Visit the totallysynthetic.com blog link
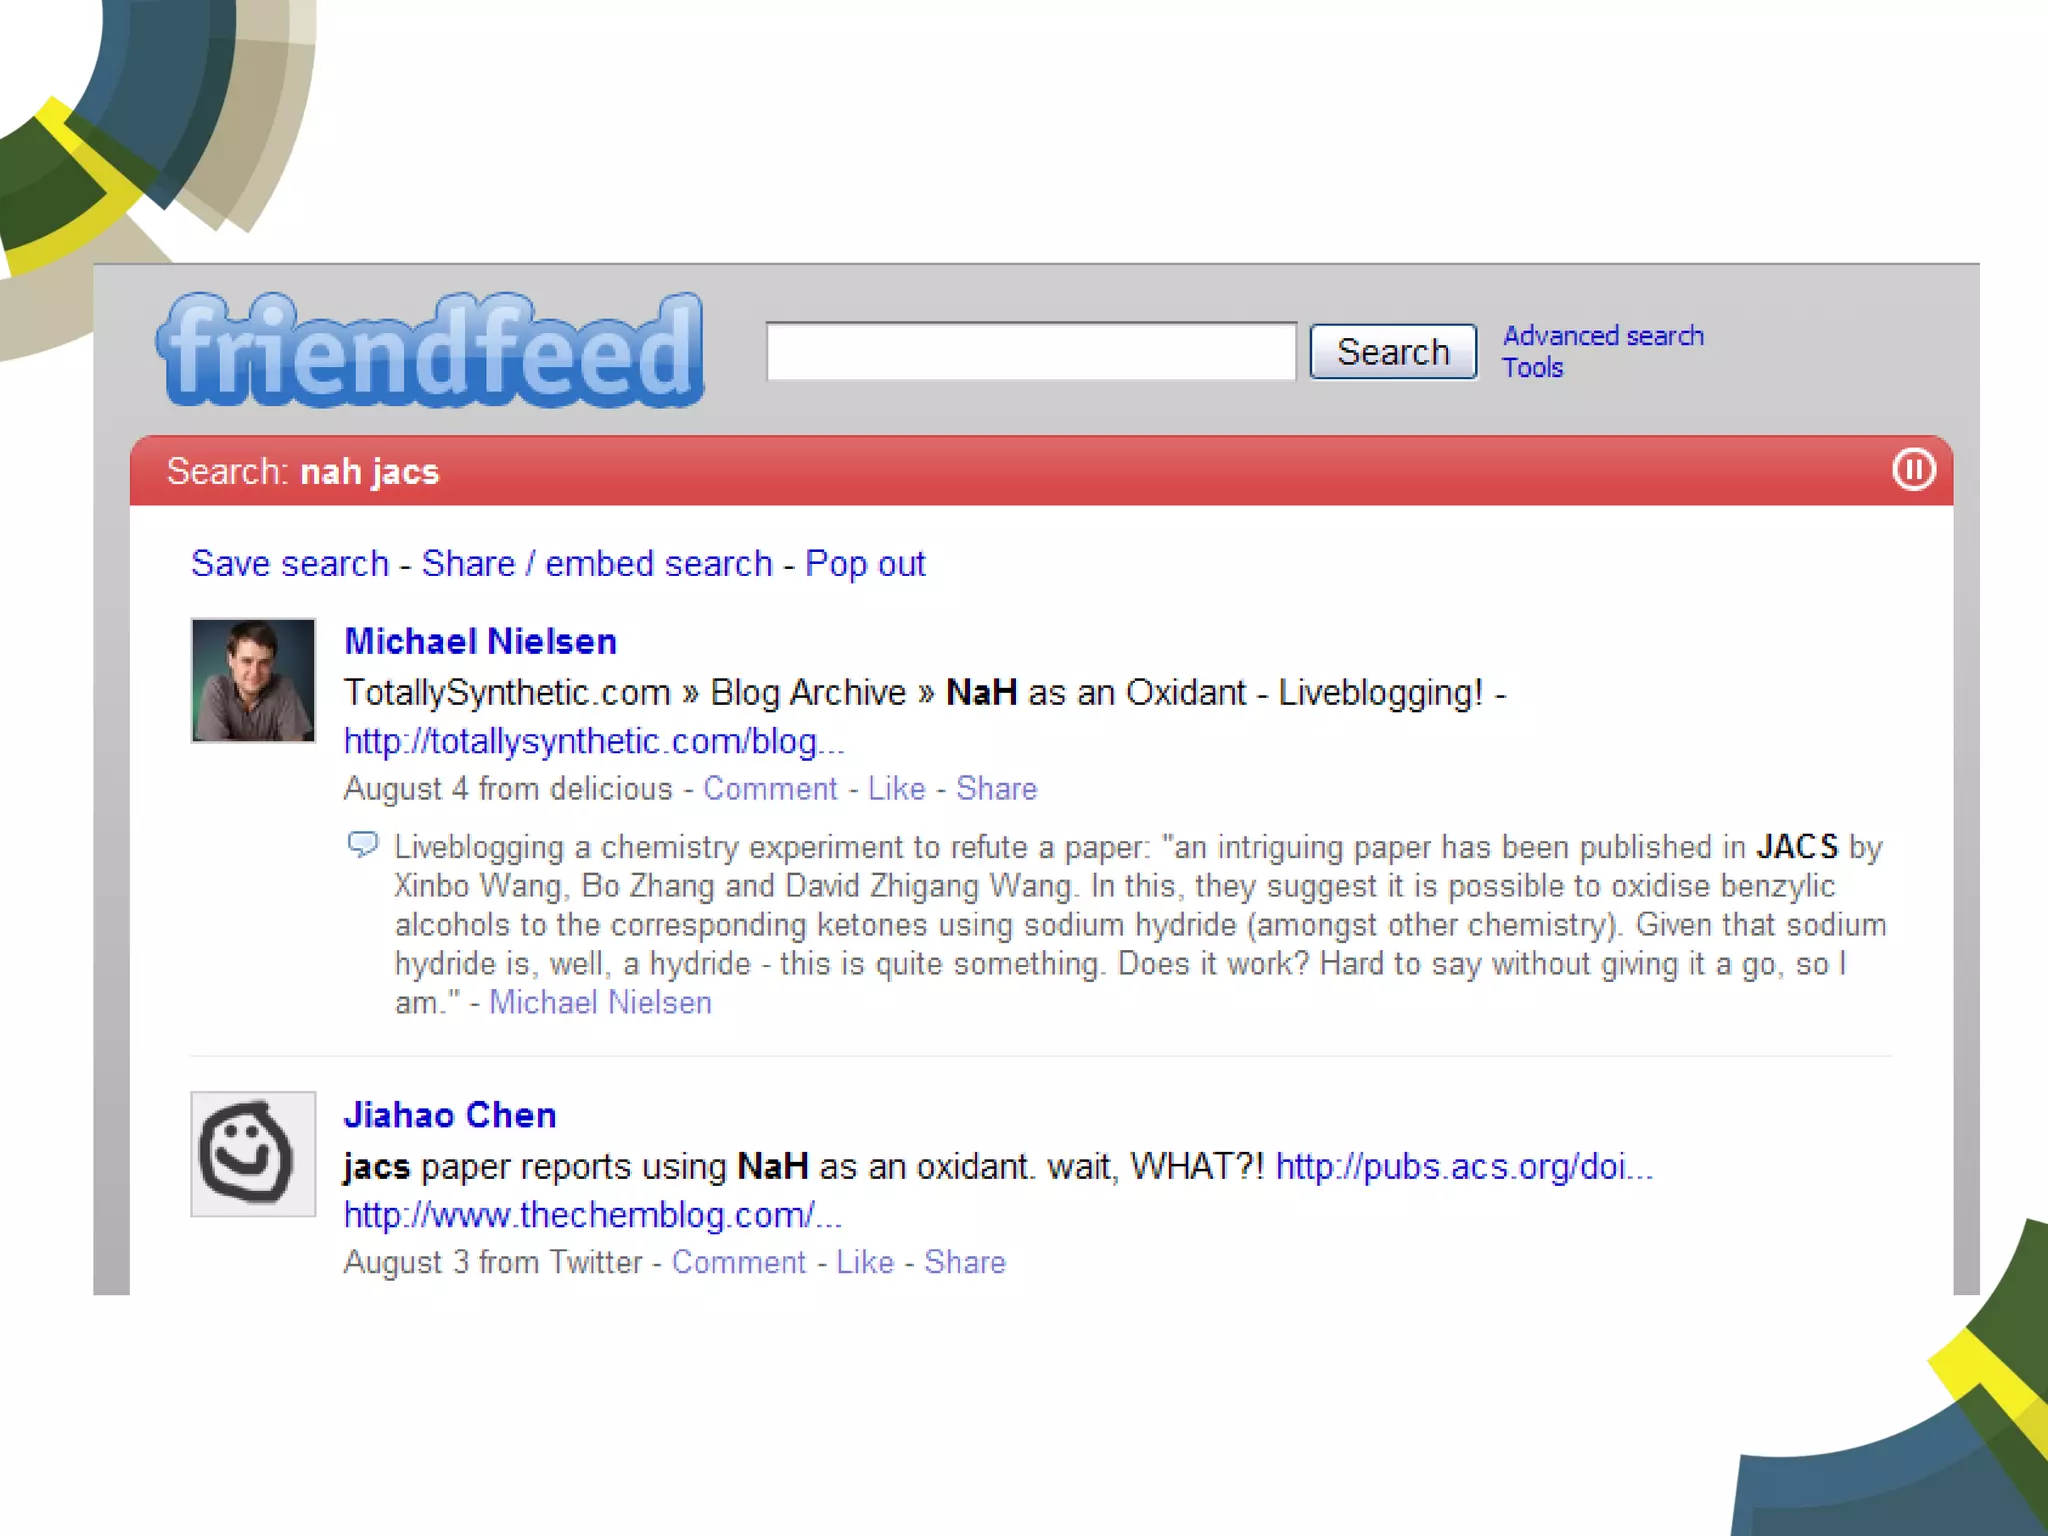Viewport: 2048px width, 1536px height. pyautogui.click(x=594, y=741)
